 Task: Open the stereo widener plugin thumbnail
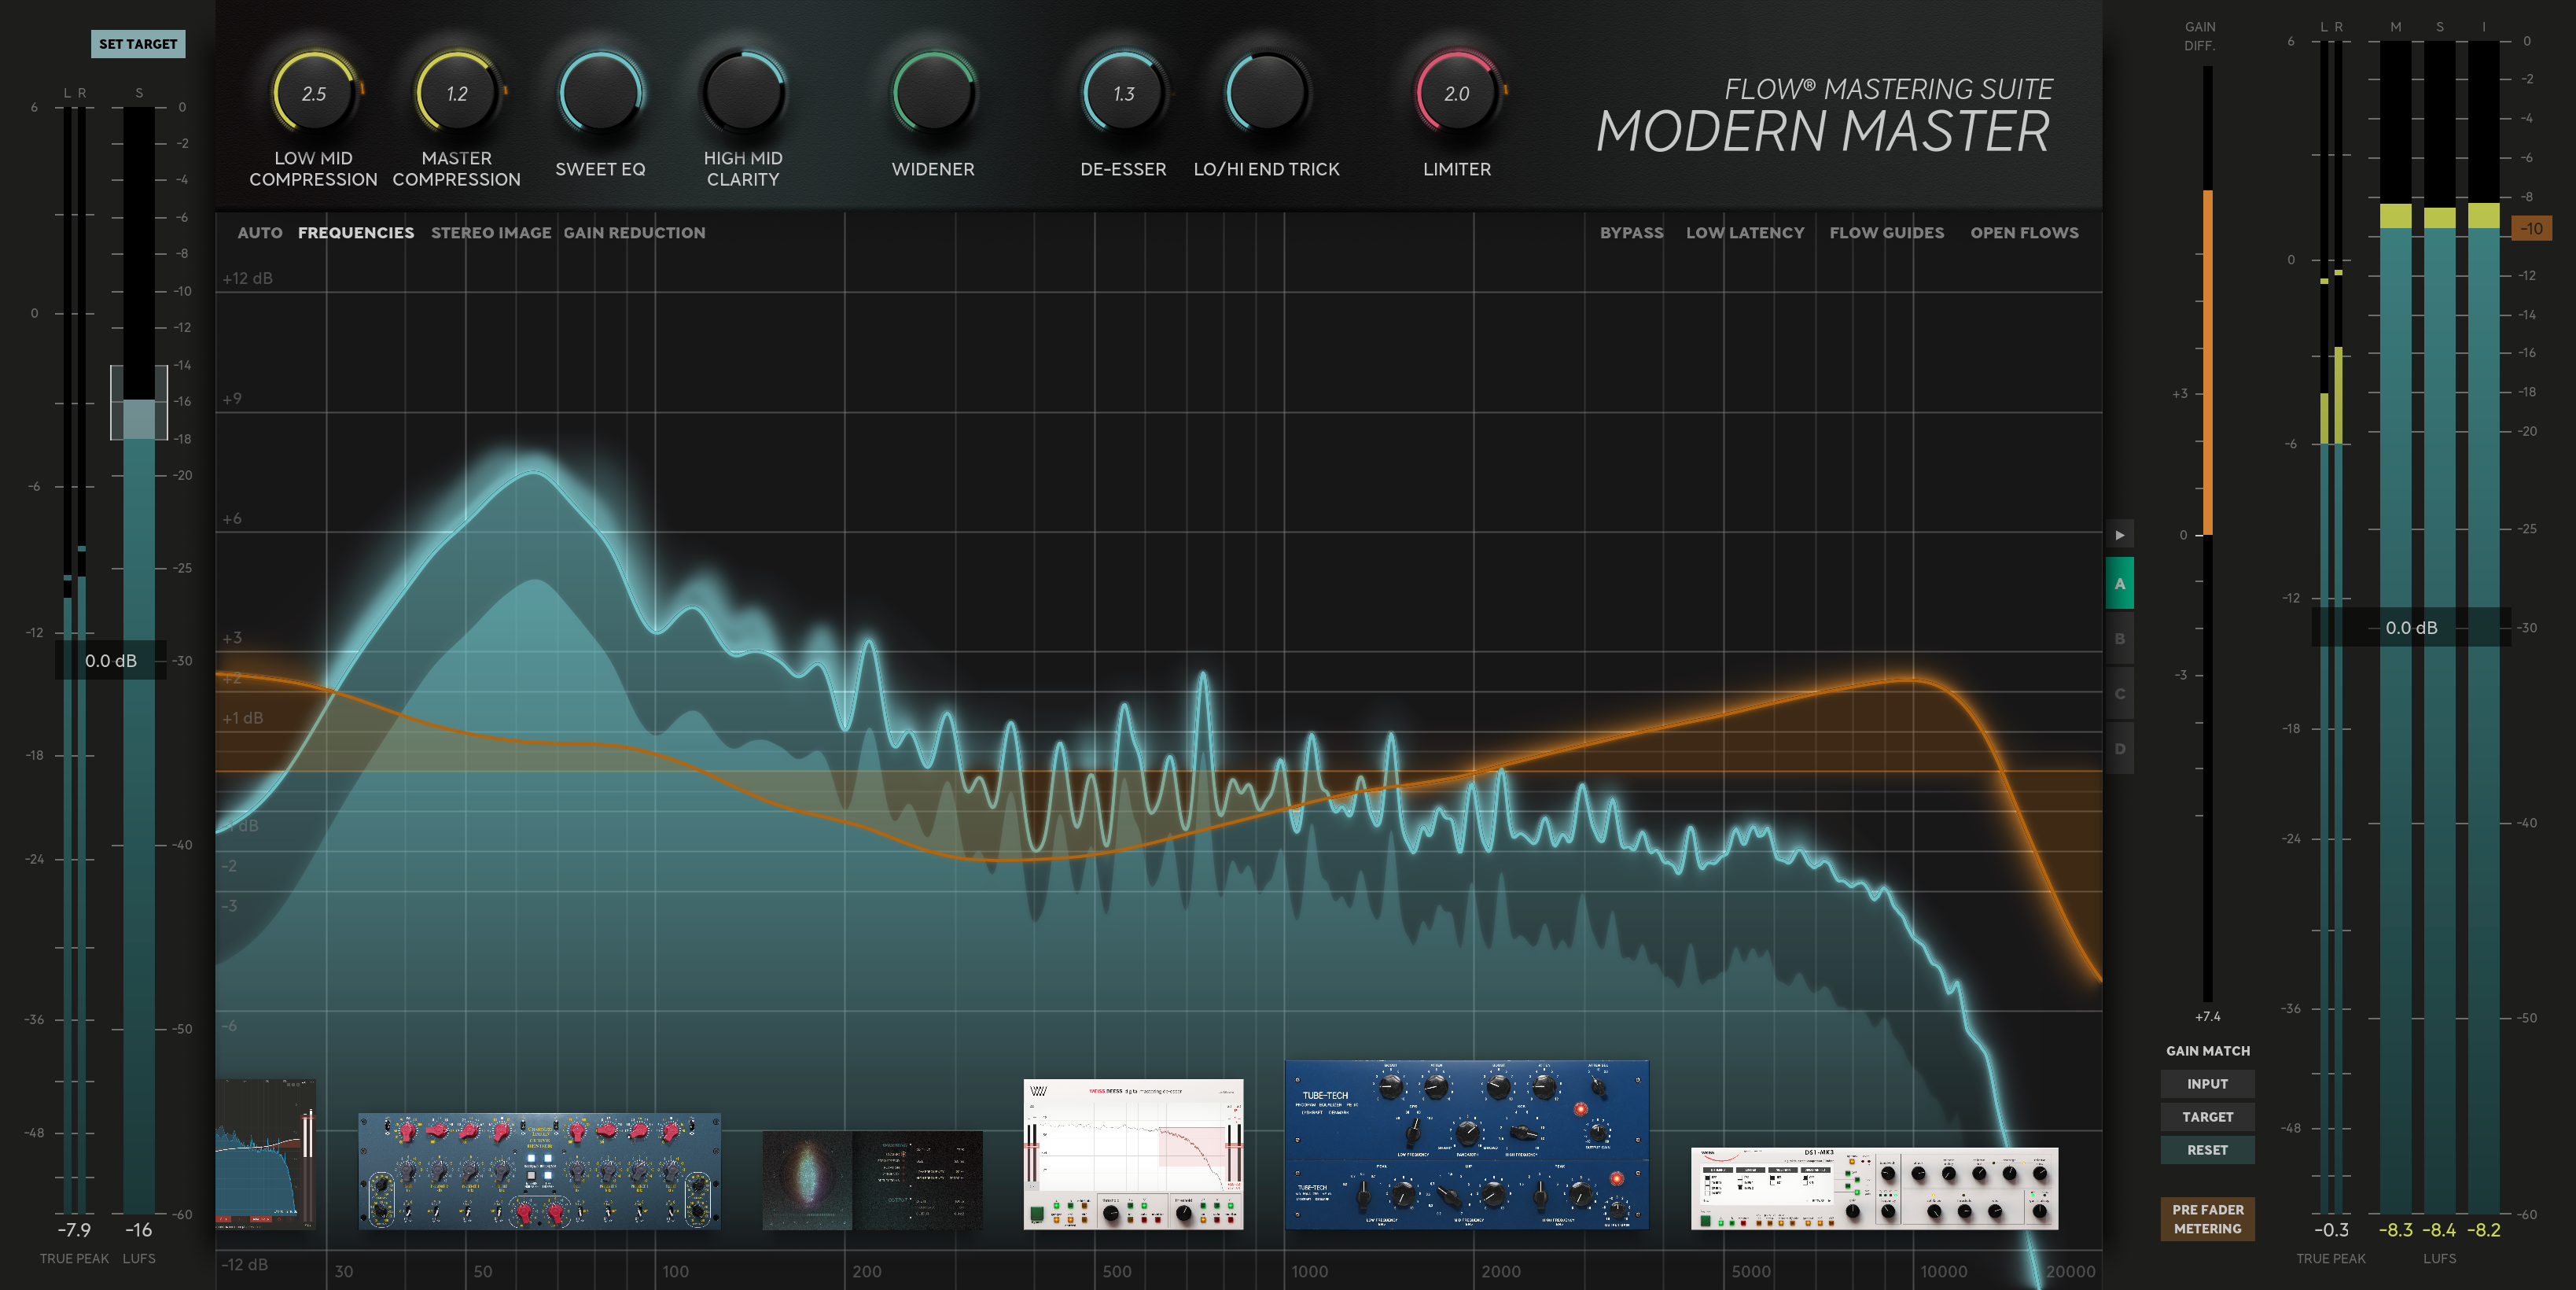(x=872, y=1180)
